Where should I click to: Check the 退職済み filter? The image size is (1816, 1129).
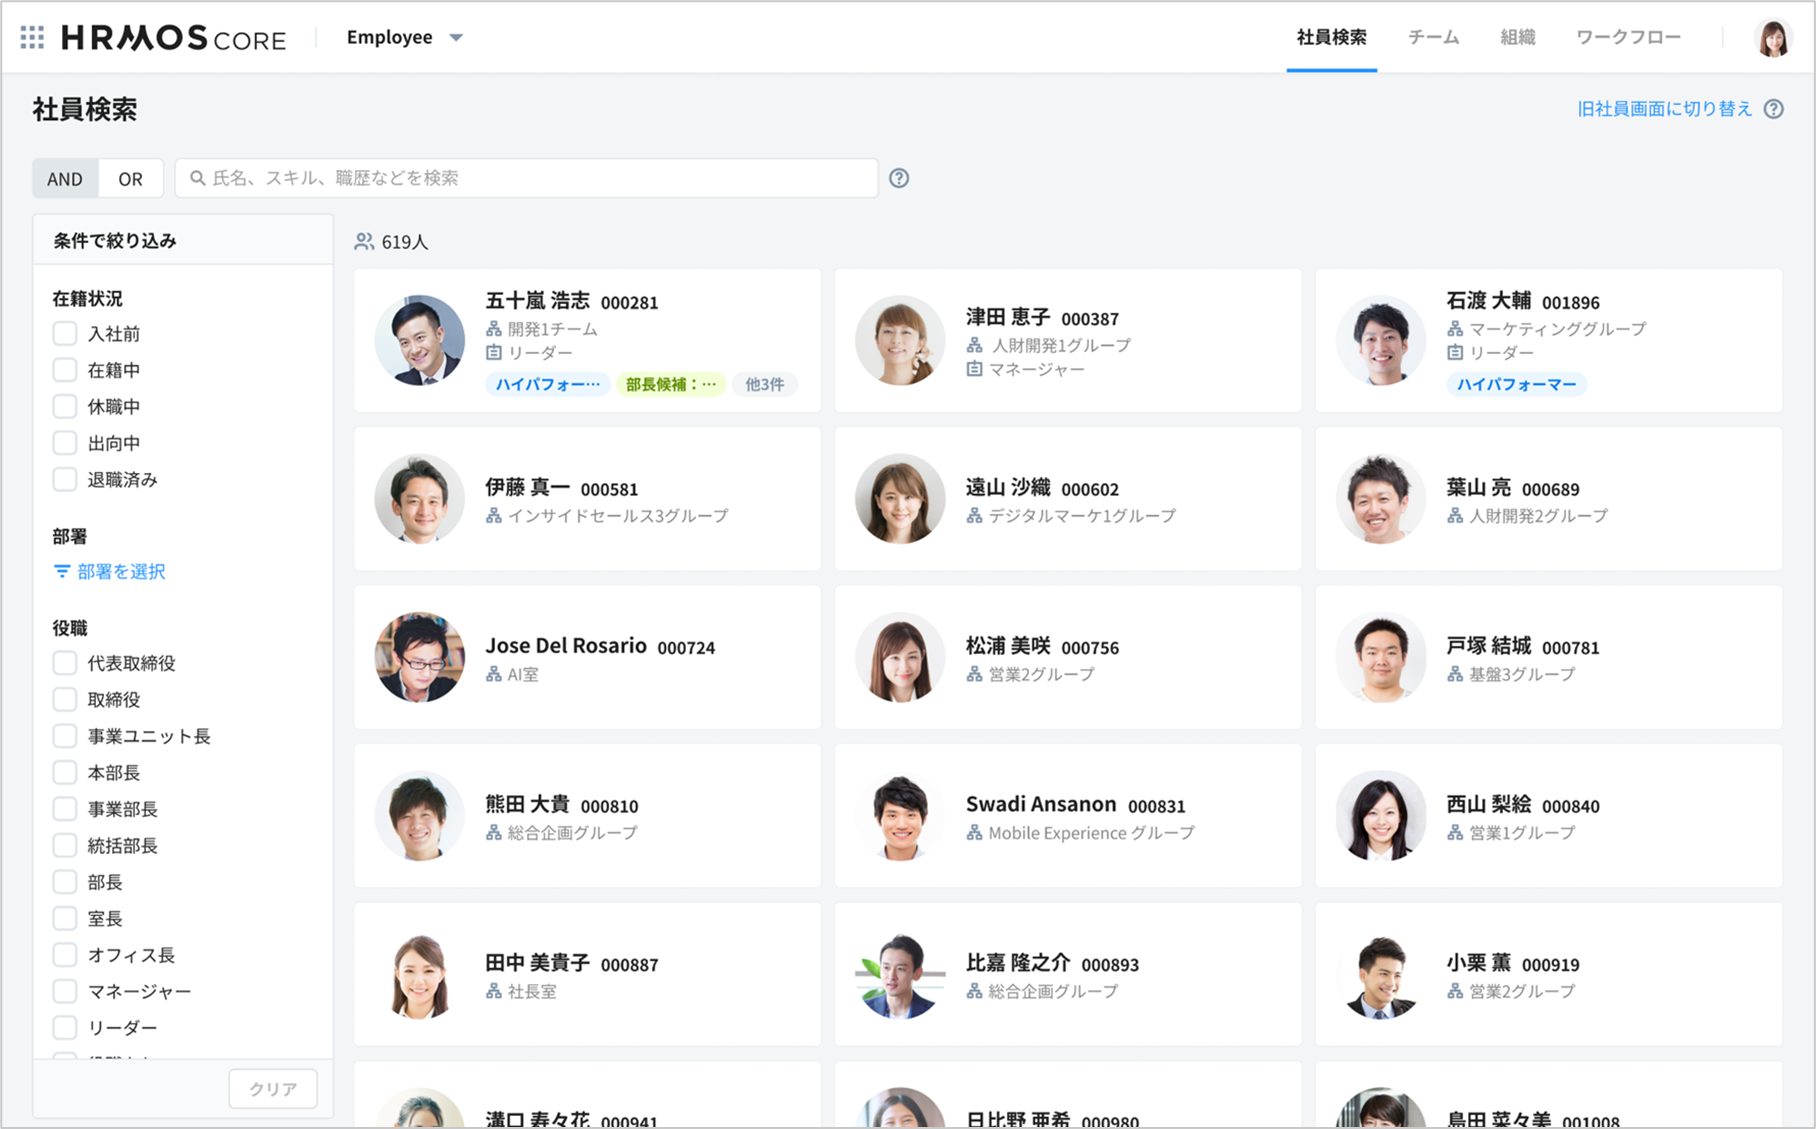65,480
